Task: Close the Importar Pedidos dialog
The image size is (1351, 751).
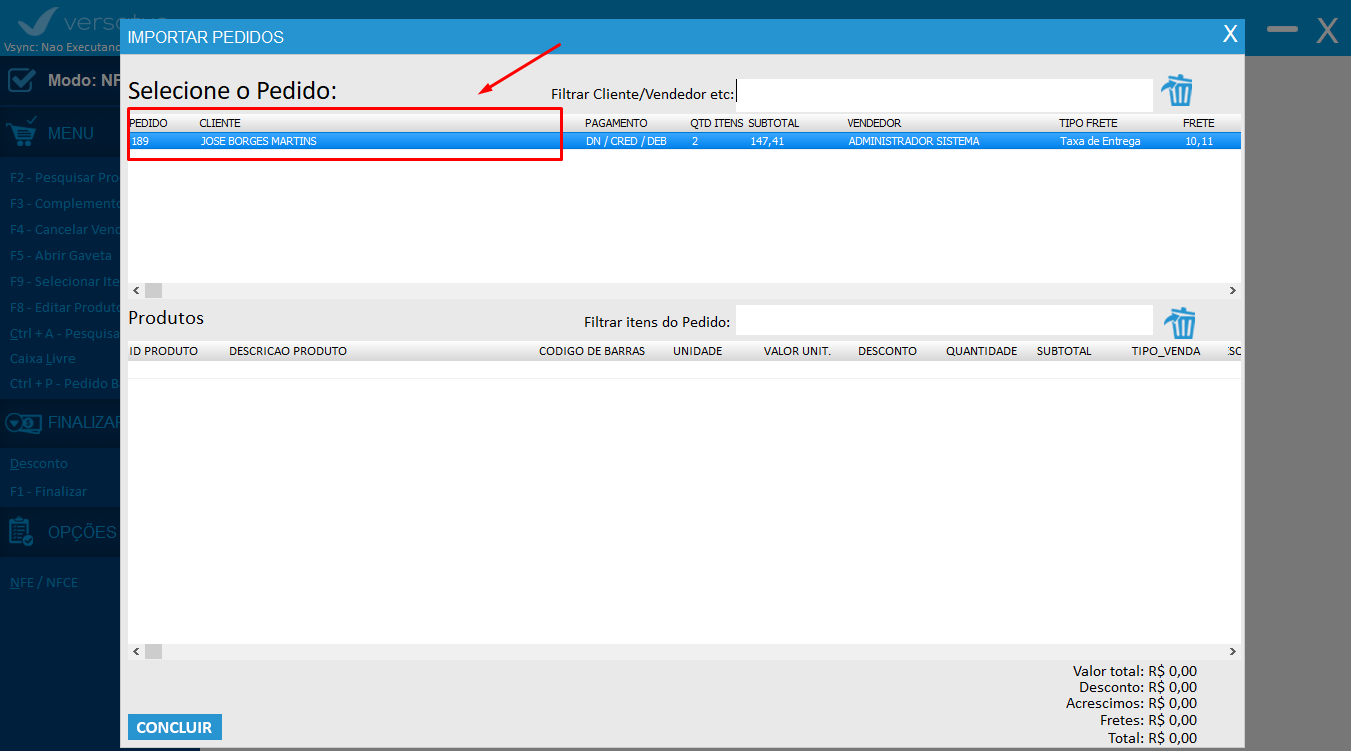Action: [1230, 34]
